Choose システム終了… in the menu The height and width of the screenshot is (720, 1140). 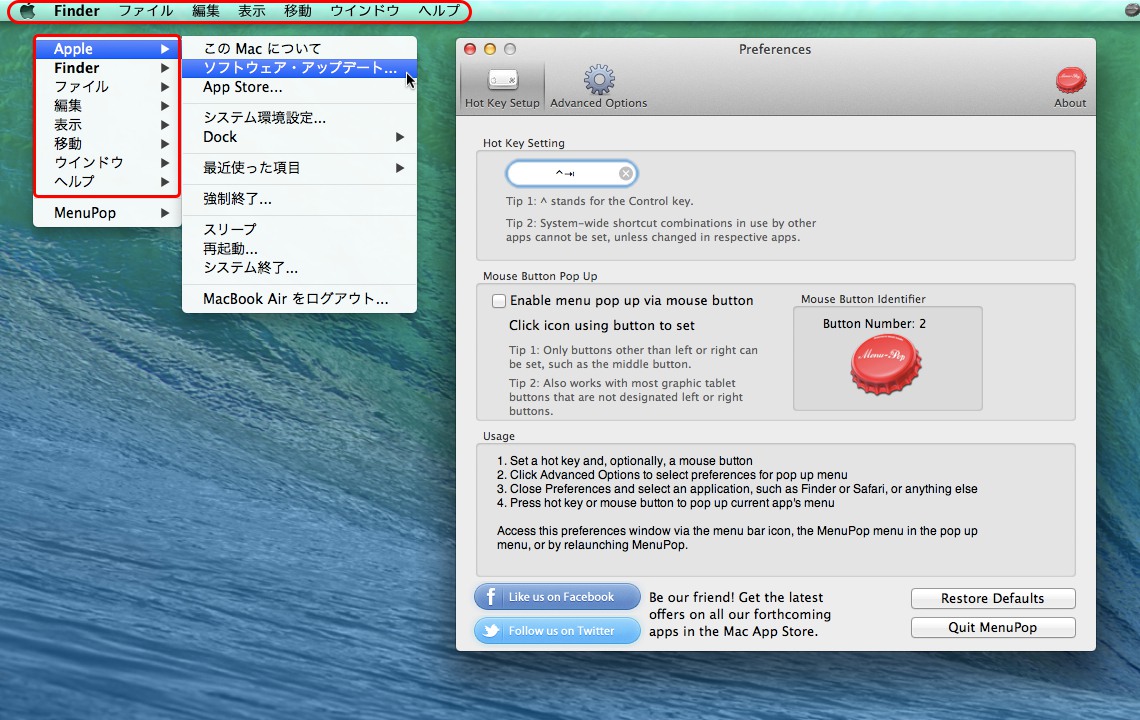coord(299,268)
